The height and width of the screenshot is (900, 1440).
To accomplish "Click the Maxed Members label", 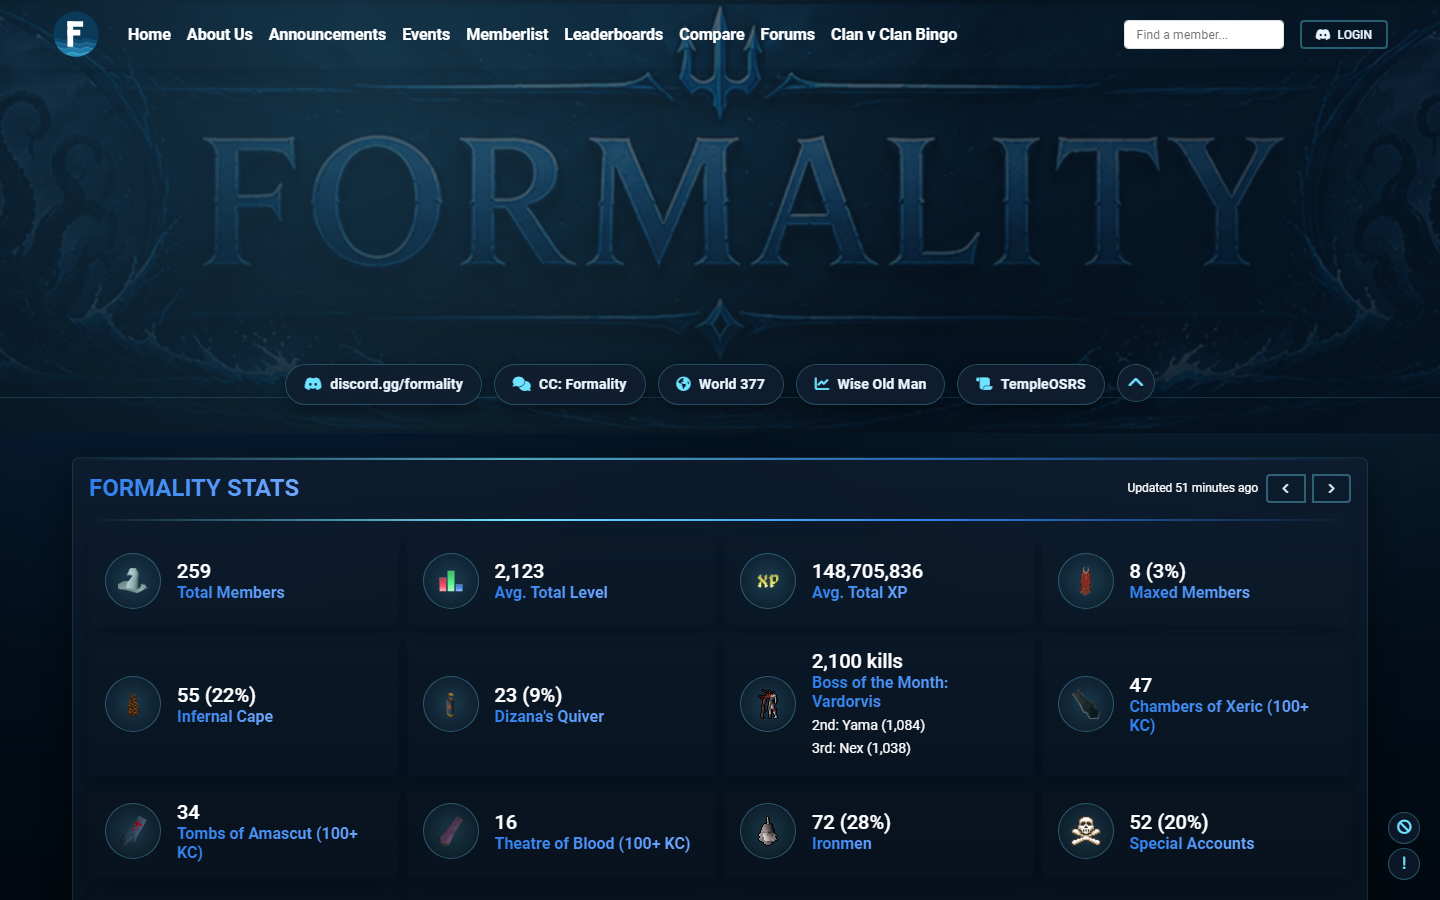I will pyautogui.click(x=1190, y=592).
